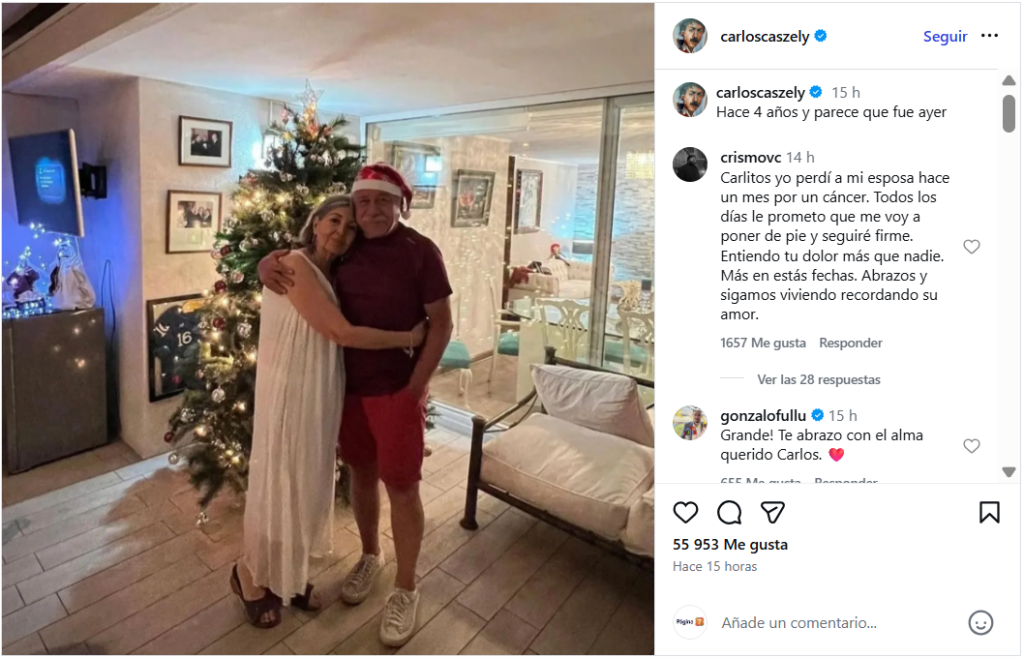The width and height of the screenshot is (1024, 658).
Task: Open the three-dot more options menu
Action: (x=989, y=36)
